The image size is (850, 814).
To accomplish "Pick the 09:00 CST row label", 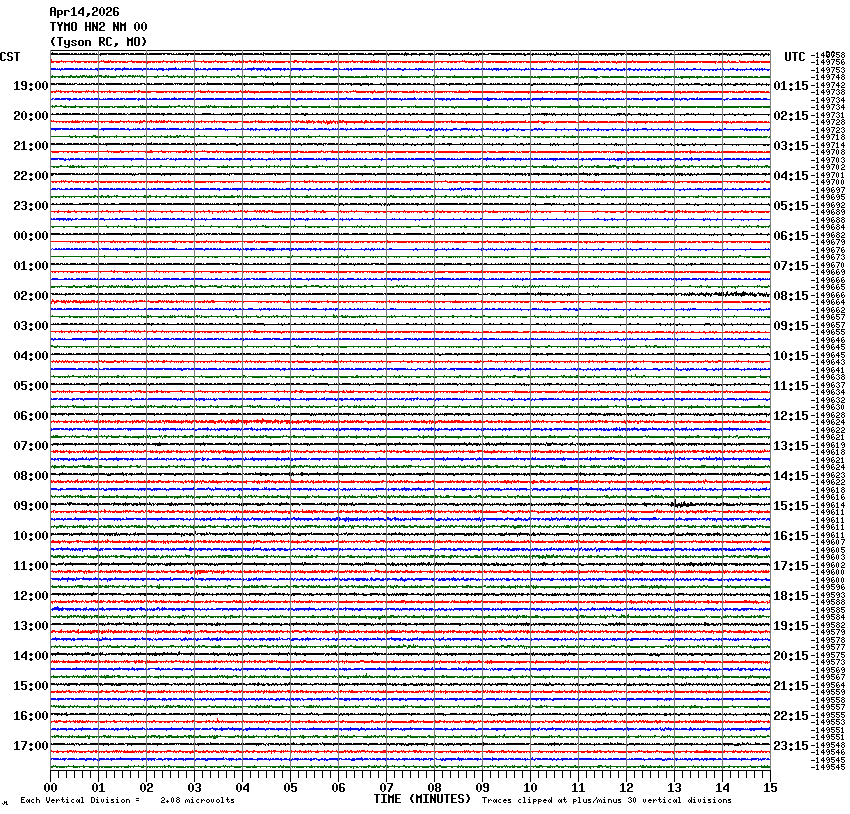I will pyautogui.click(x=31, y=506).
